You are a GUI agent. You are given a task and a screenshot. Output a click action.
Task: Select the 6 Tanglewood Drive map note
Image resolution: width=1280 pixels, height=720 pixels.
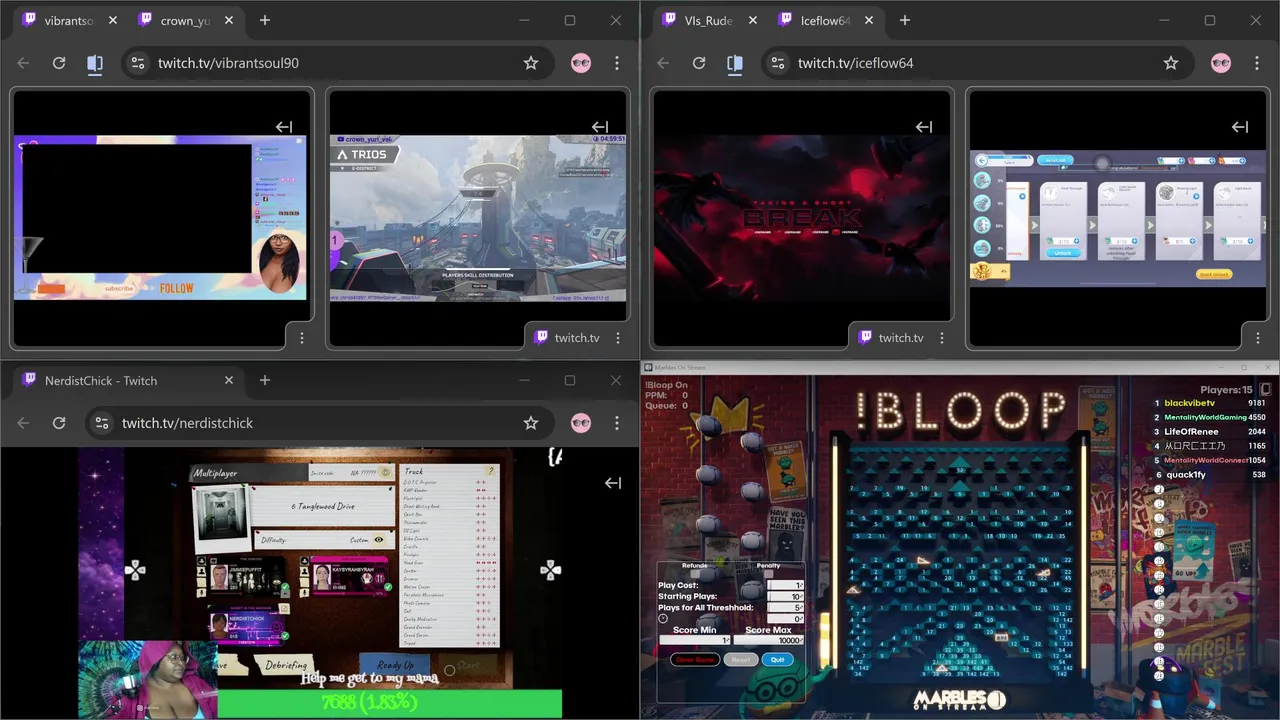tap(323, 506)
